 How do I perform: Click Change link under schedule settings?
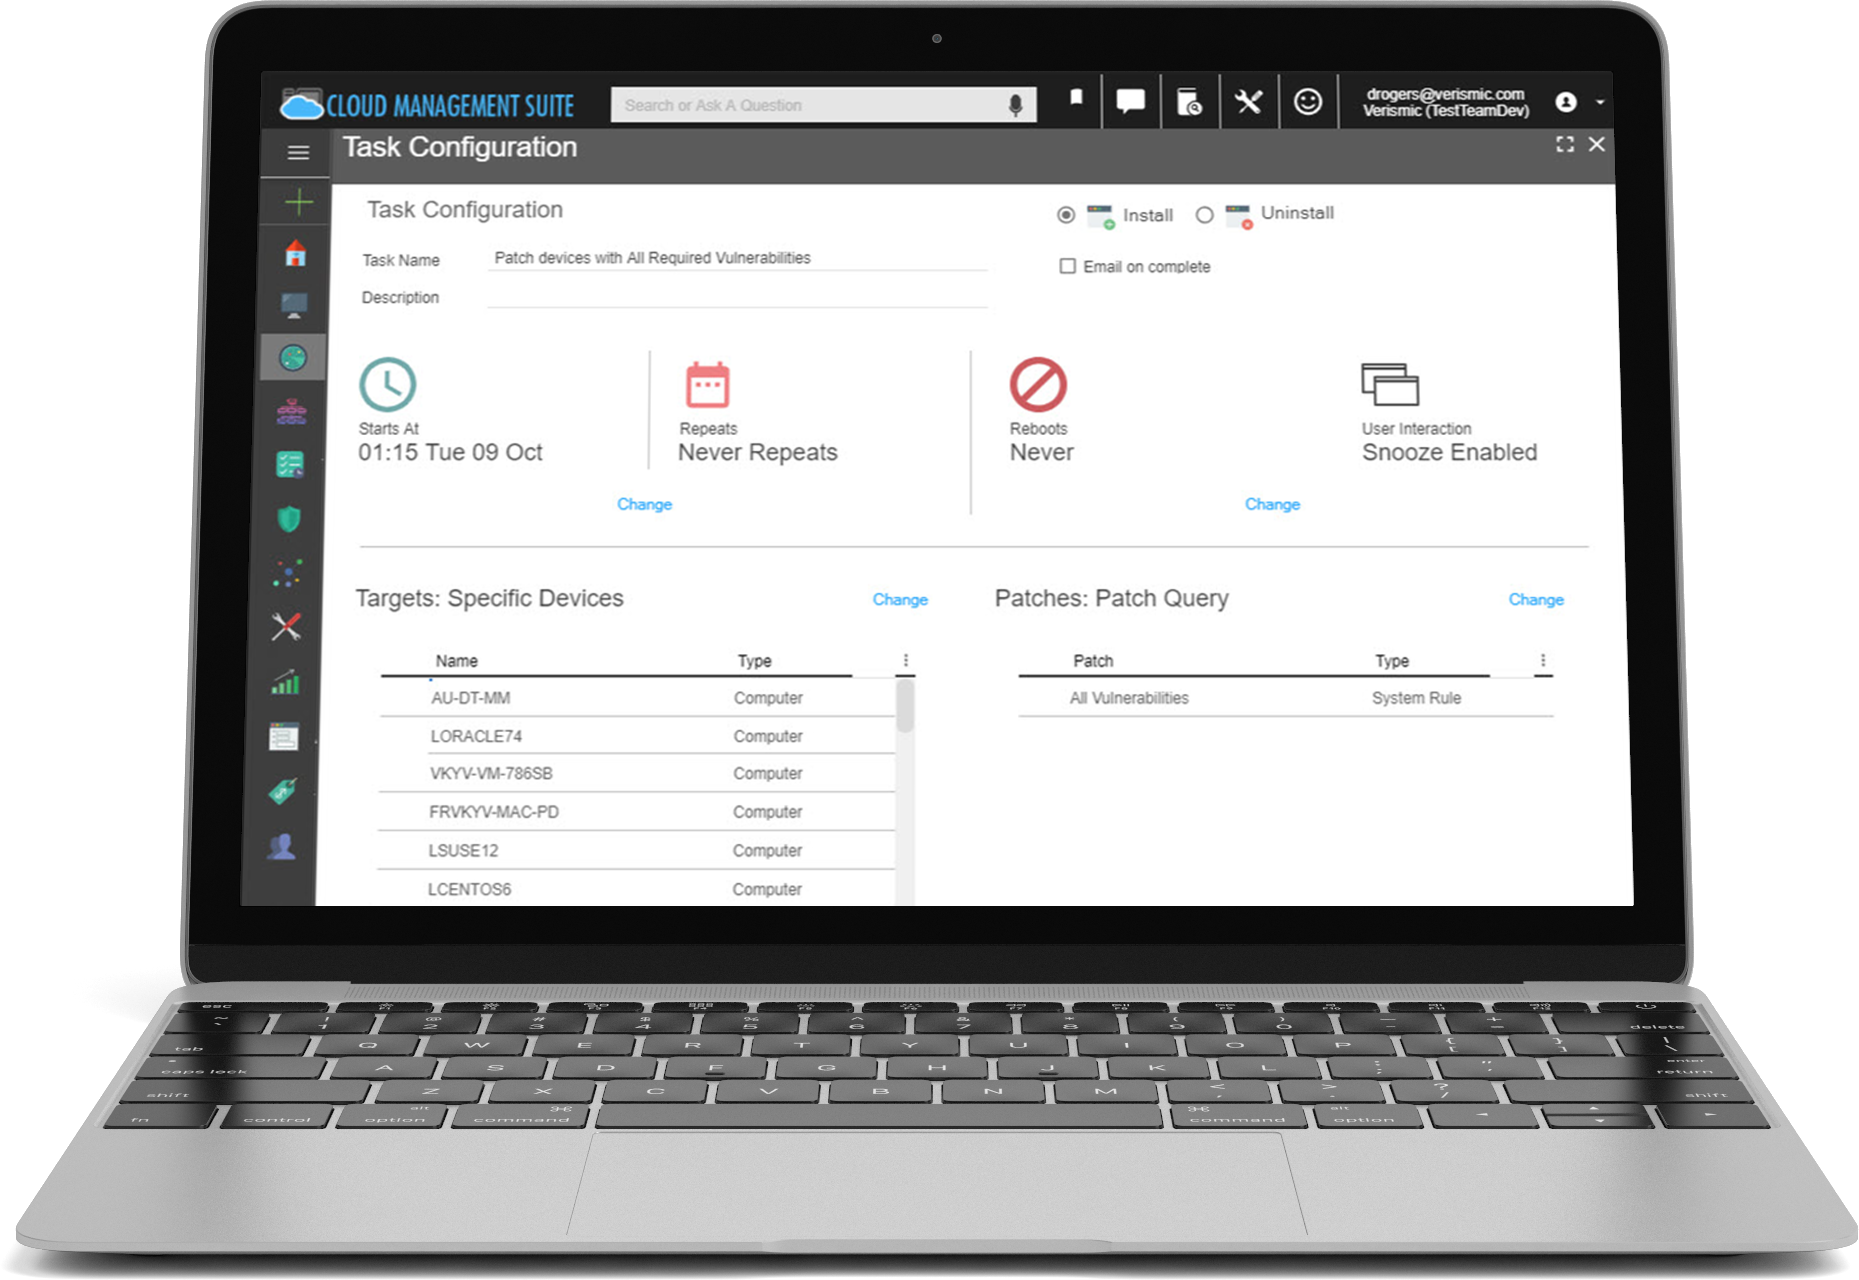(x=644, y=504)
